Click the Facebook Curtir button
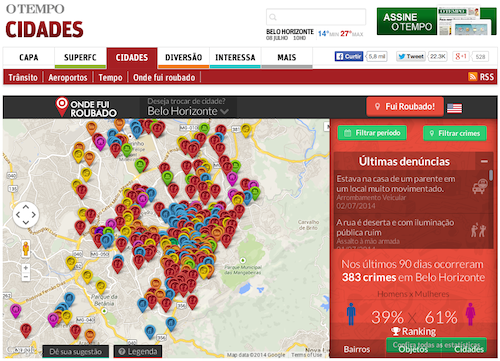This screenshot has height=361, width=500. (349, 56)
